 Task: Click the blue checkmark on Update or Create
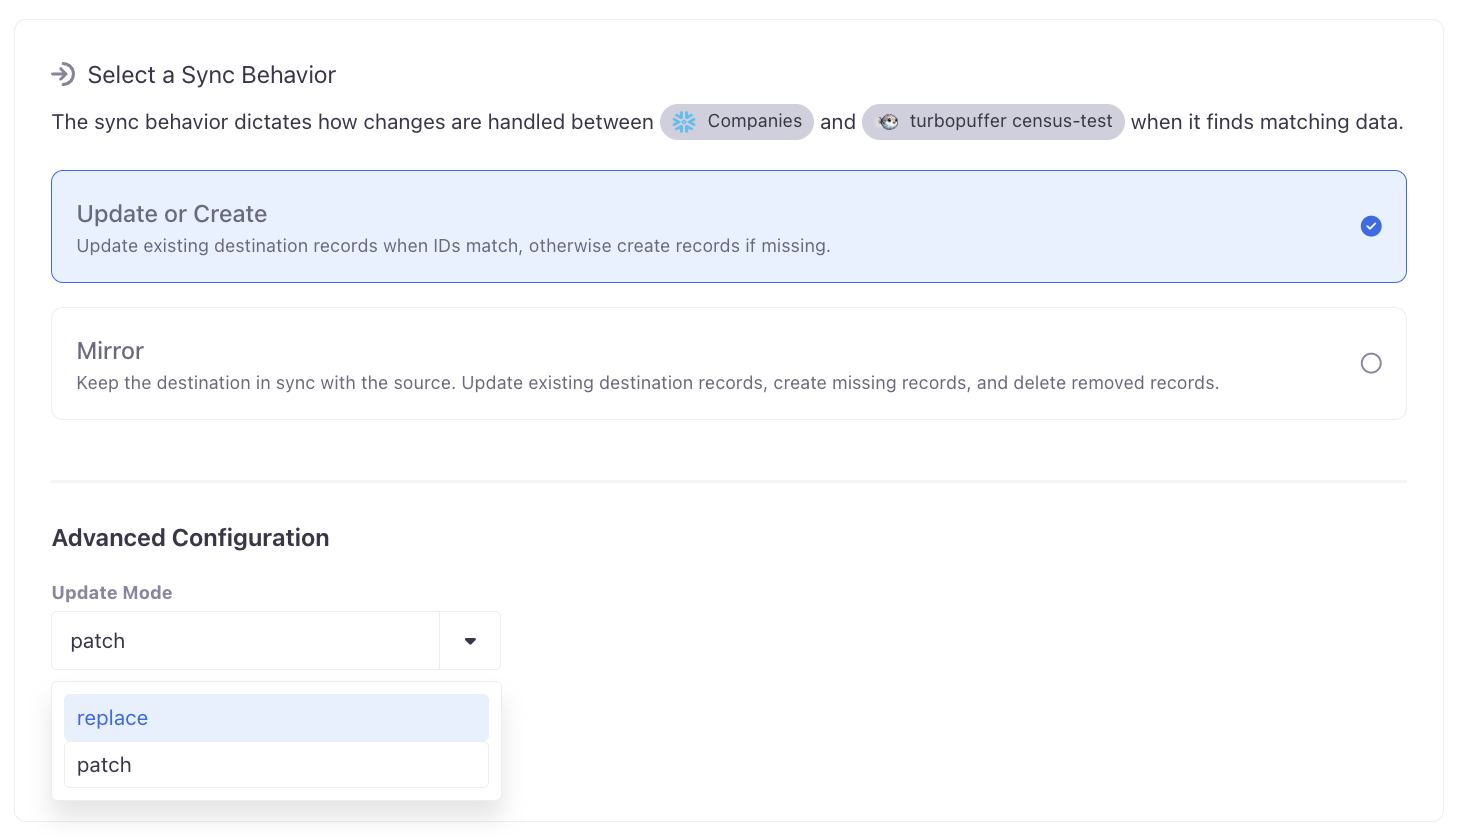[x=1371, y=226]
